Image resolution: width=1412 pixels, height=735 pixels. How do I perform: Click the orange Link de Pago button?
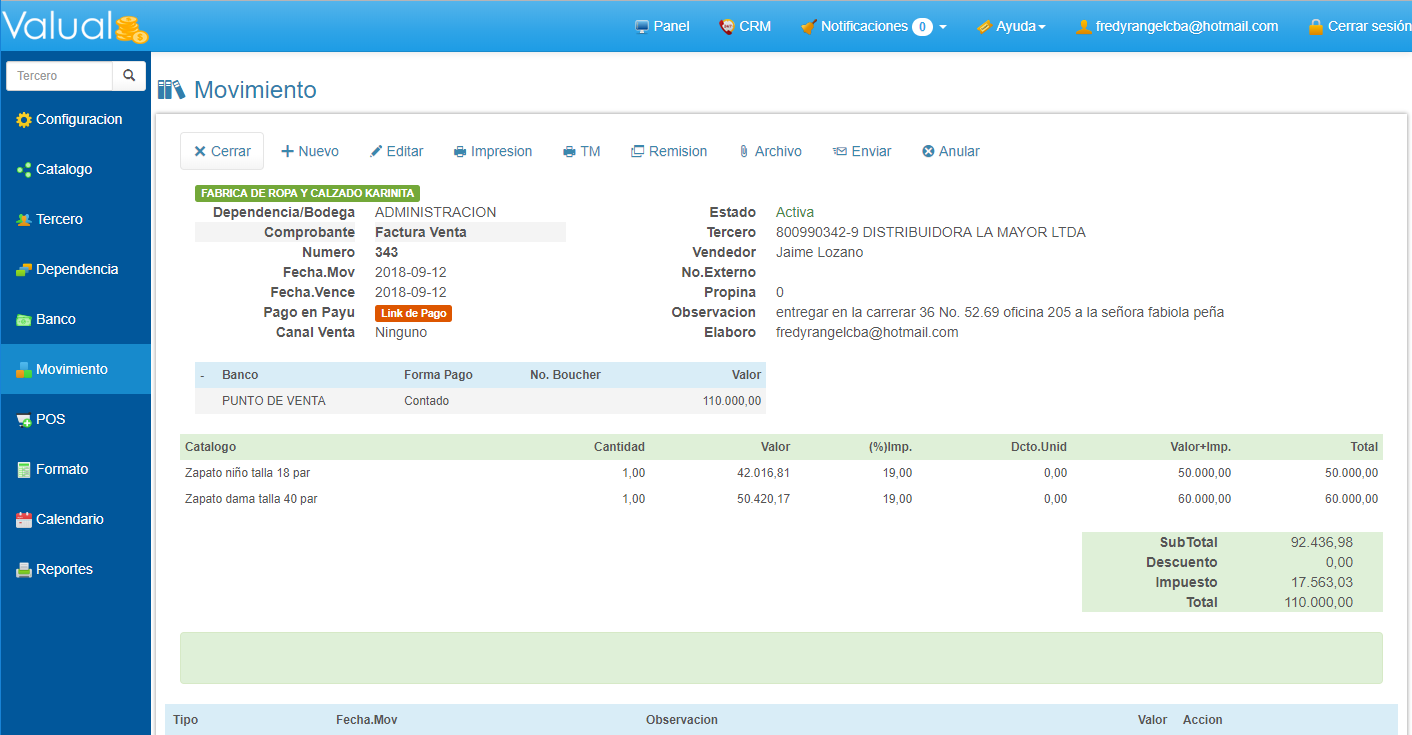pyautogui.click(x=413, y=313)
